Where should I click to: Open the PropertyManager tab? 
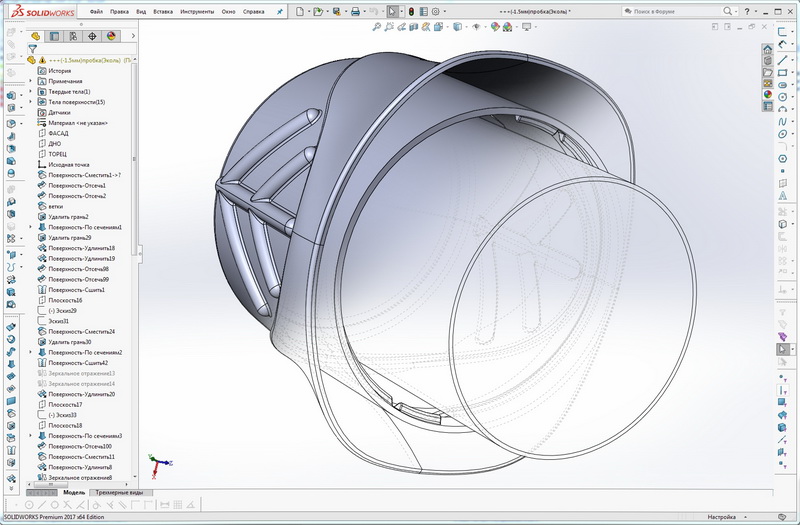(x=54, y=36)
